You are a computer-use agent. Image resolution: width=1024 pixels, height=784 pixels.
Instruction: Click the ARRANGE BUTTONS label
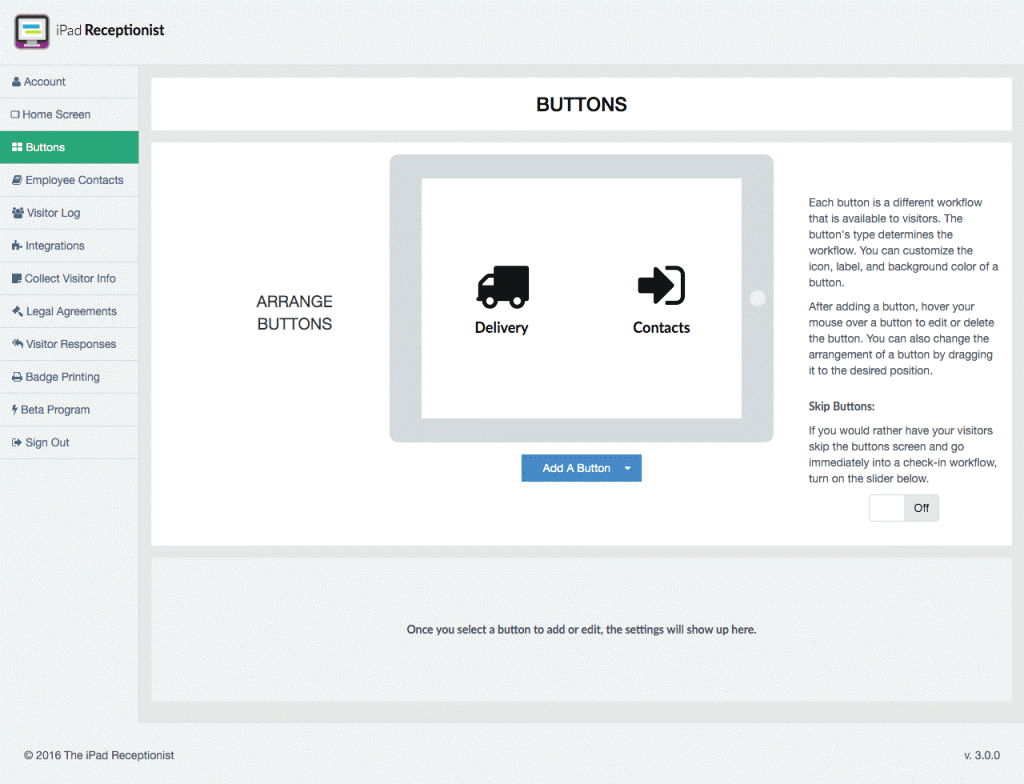[x=295, y=313]
